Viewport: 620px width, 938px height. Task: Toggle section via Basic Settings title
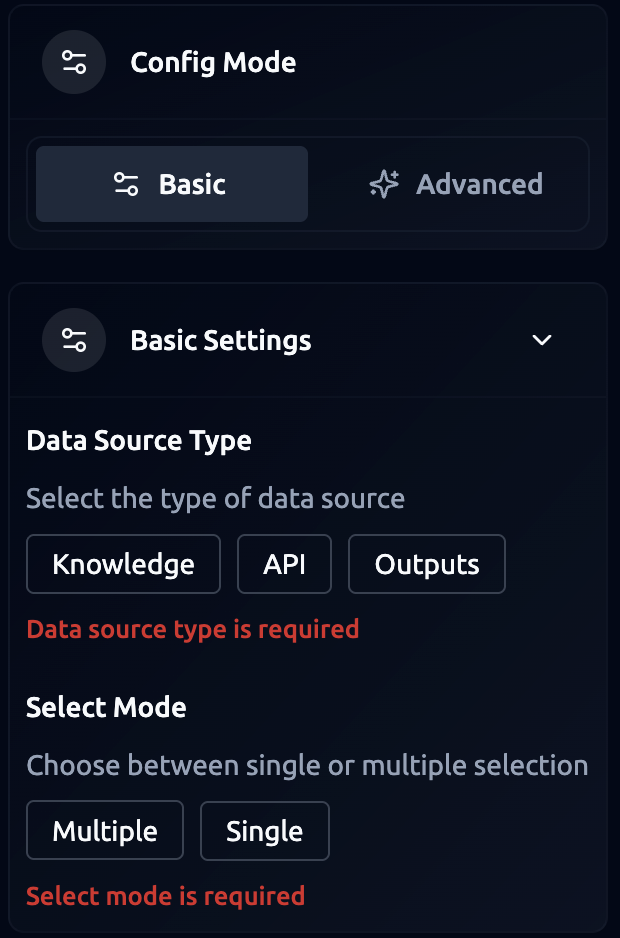tap(221, 340)
